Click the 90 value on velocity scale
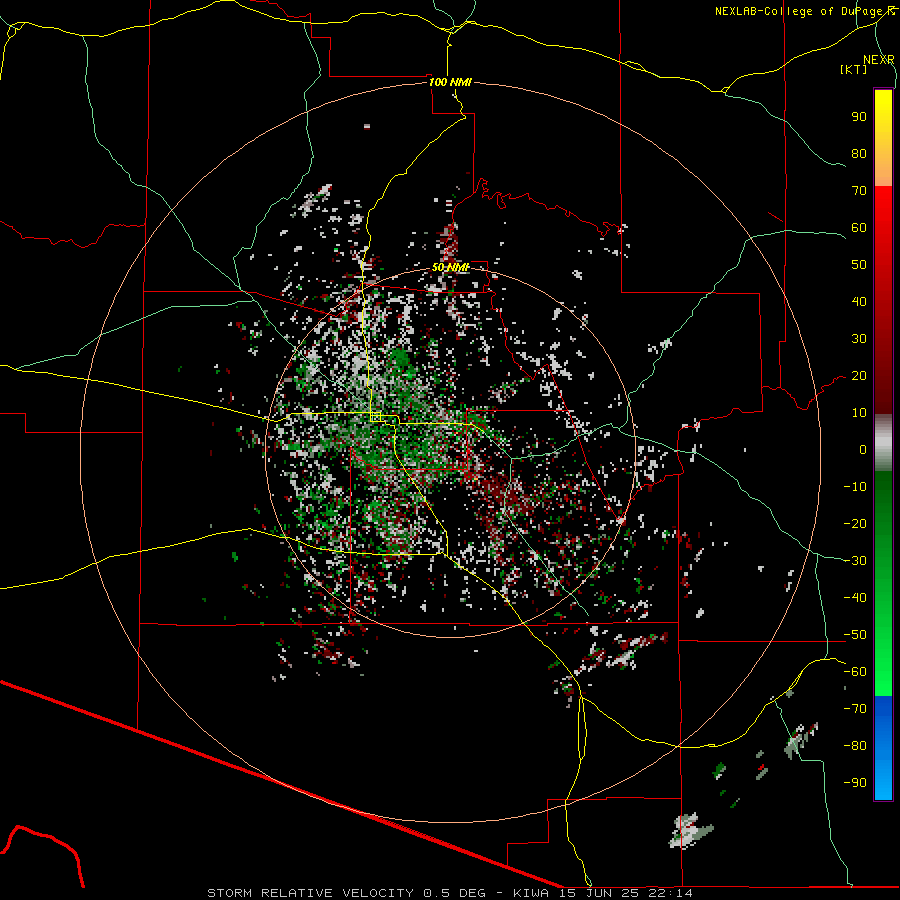The image size is (900, 900). click(859, 117)
